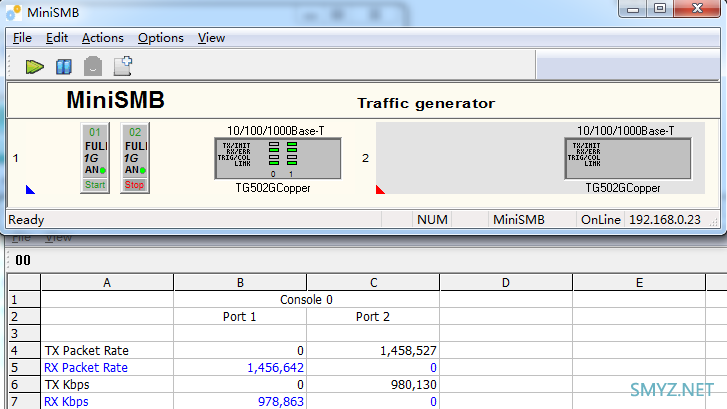Click OnLine status indicator
Image resolution: width=727 pixels, height=409 pixels.
pyautogui.click(x=600, y=219)
